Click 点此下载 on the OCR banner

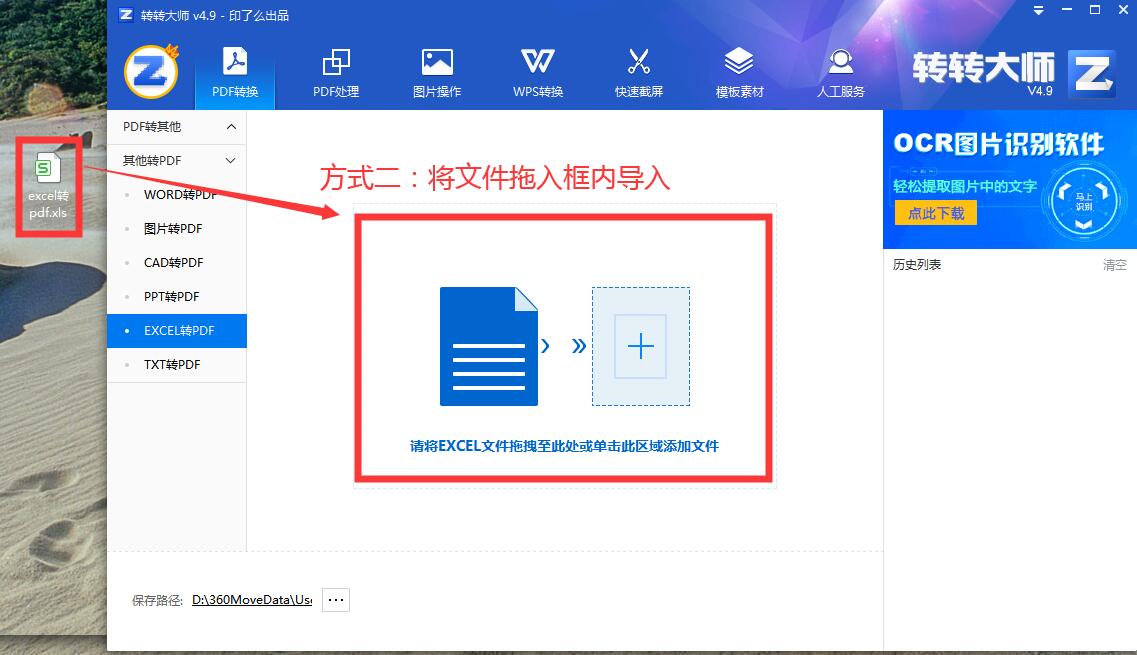click(x=935, y=213)
